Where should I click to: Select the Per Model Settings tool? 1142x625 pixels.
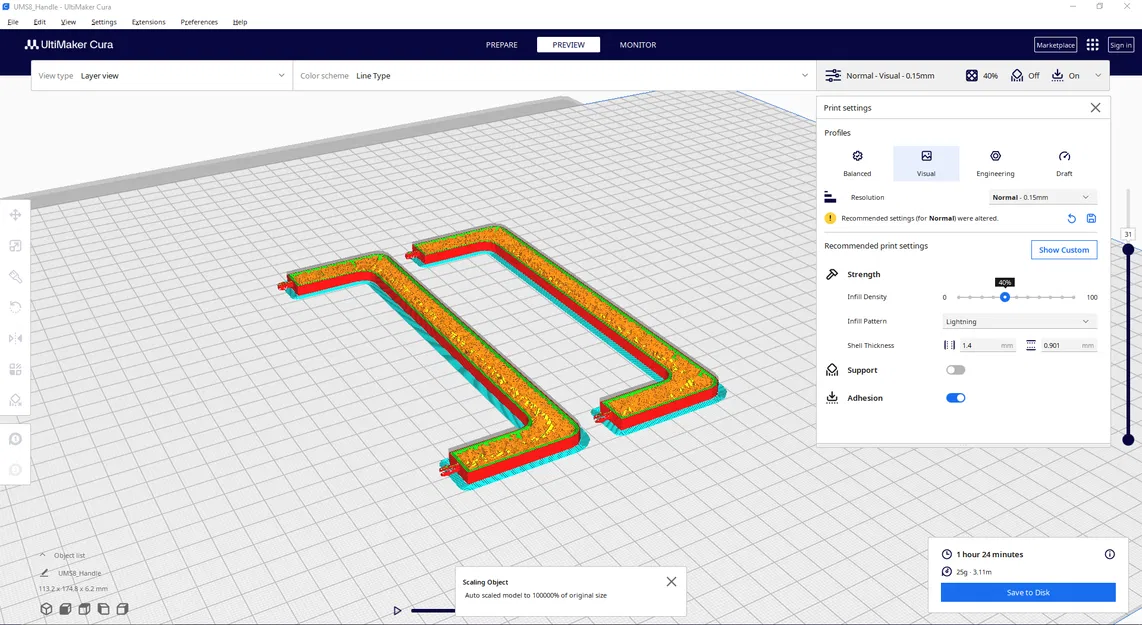pos(15,369)
